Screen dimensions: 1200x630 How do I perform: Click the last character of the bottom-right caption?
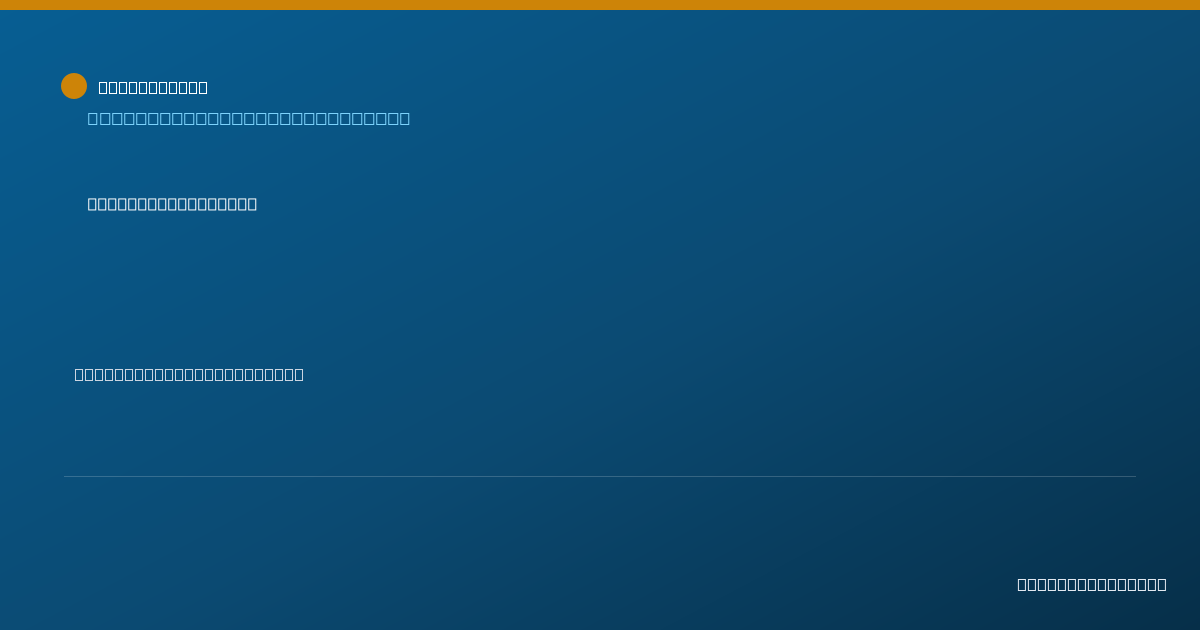tap(1161, 584)
